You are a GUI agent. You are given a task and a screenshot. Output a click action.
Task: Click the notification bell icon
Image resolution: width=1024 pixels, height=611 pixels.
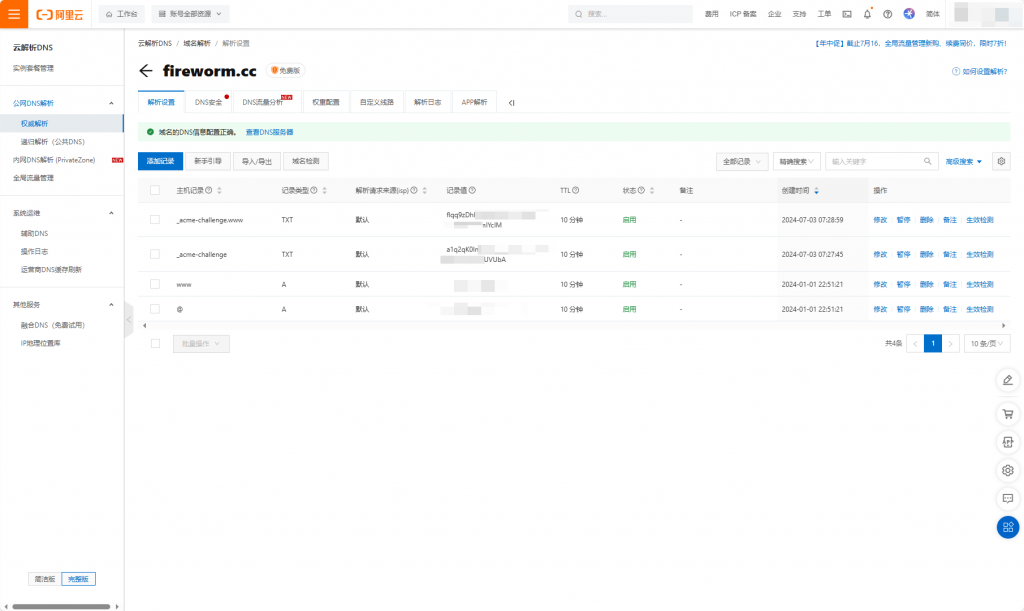867,14
